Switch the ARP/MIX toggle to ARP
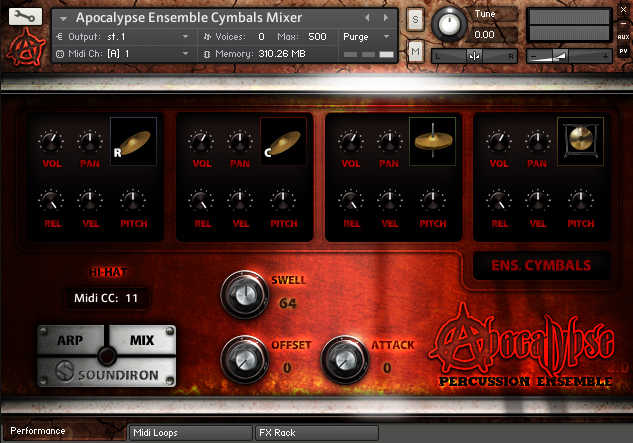This screenshot has width=633, height=443. point(71,340)
